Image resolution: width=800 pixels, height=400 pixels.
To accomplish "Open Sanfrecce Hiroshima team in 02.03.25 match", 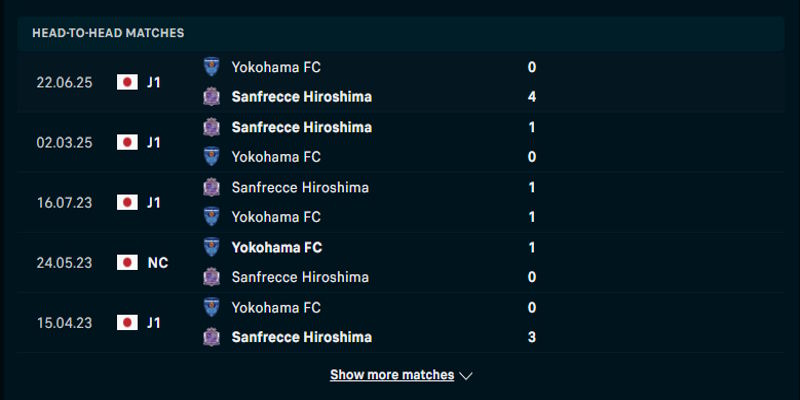I will pyautogui.click(x=301, y=127).
